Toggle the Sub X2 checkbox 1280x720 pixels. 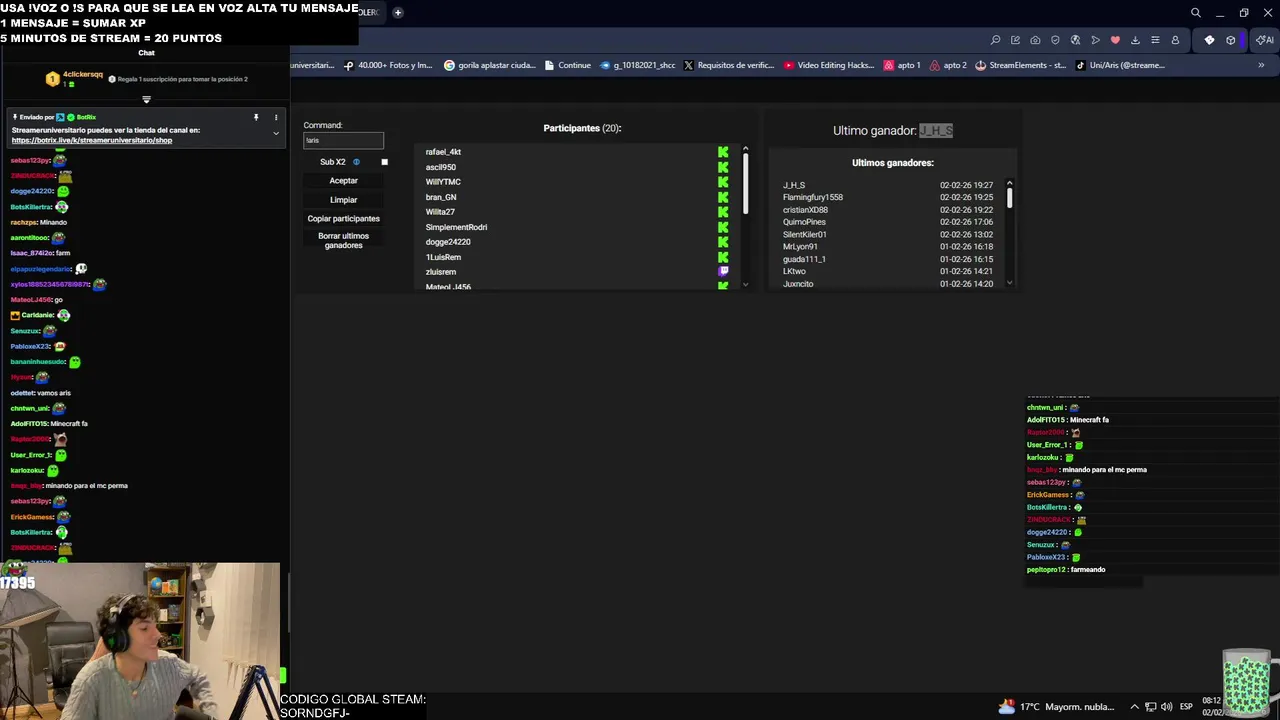[384, 162]
